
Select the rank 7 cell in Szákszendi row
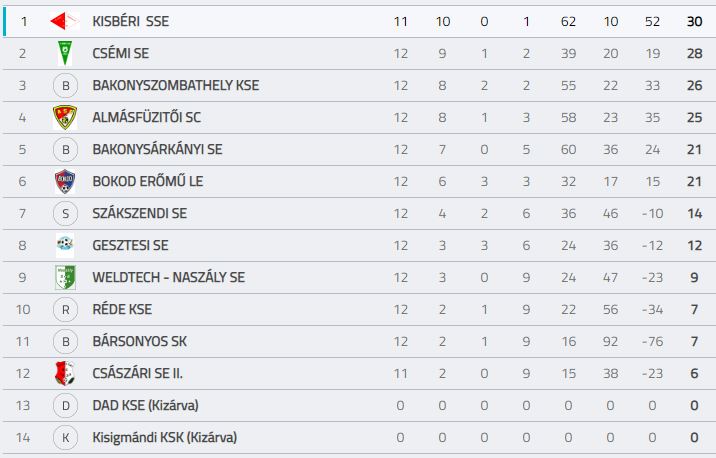click(22, 213)
